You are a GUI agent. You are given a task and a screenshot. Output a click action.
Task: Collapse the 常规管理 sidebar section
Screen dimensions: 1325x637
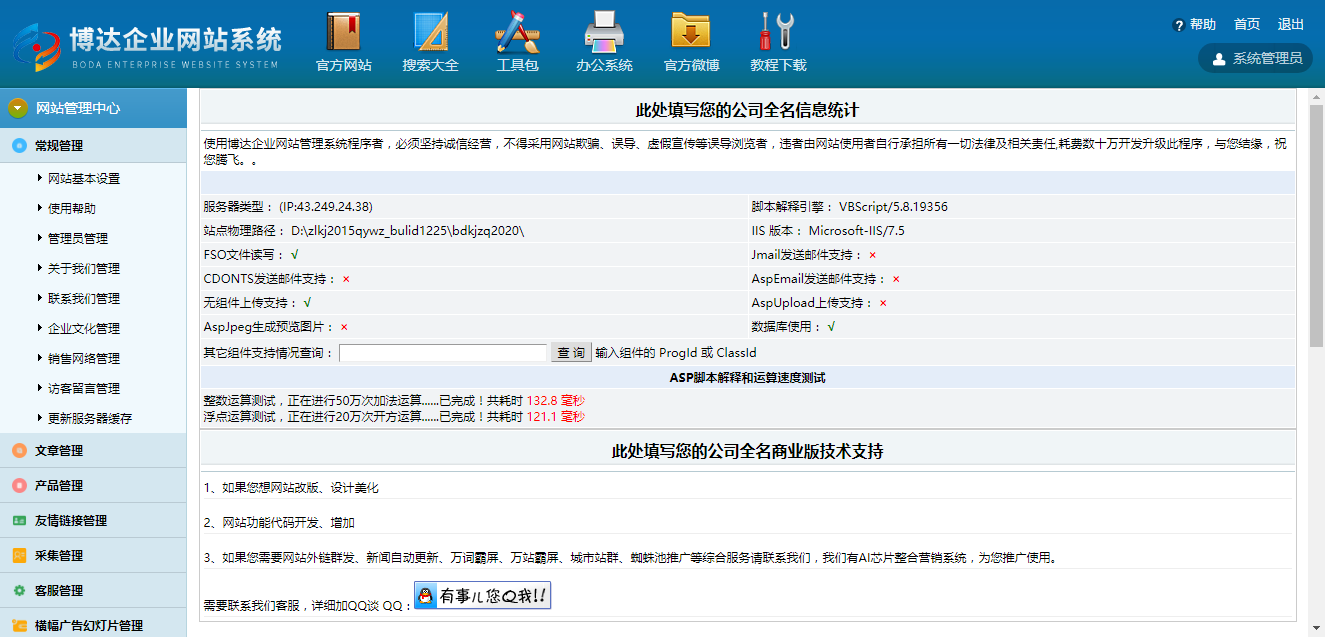point(59,146)
